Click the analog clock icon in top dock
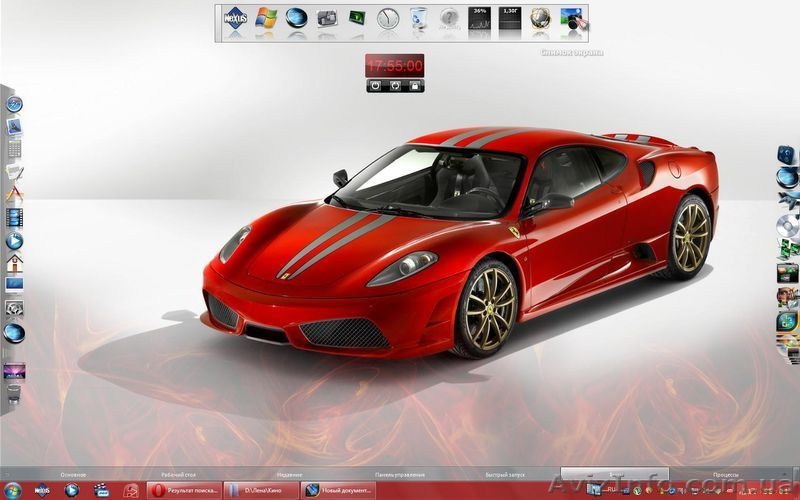Image resolution: width=800 pixels, height=500 pixels. [388, 18]
